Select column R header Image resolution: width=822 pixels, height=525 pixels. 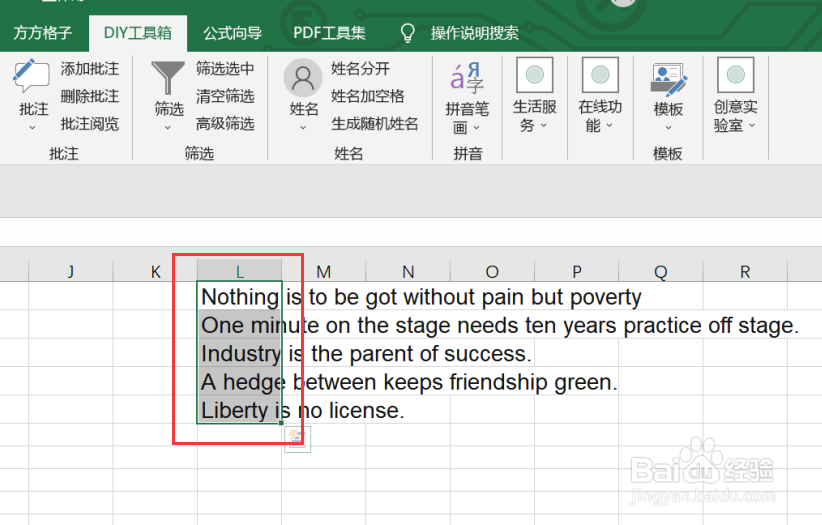pos(745,271)
